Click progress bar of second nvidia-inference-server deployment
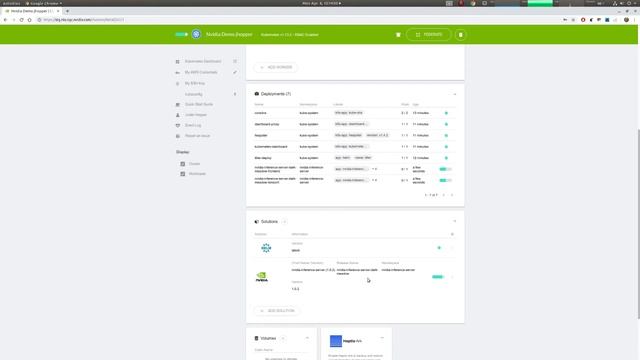Viewport: 640px width, 360px height. 445,180
